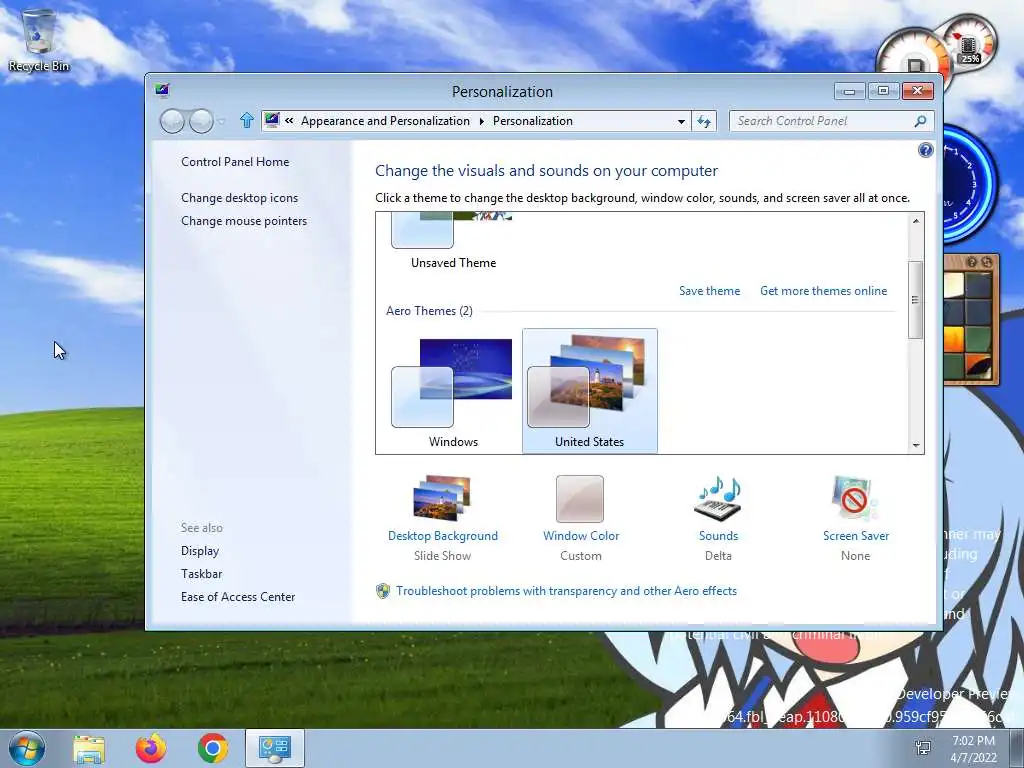
Task: Go up one level with blue arrow
Action: coord(246,120)
